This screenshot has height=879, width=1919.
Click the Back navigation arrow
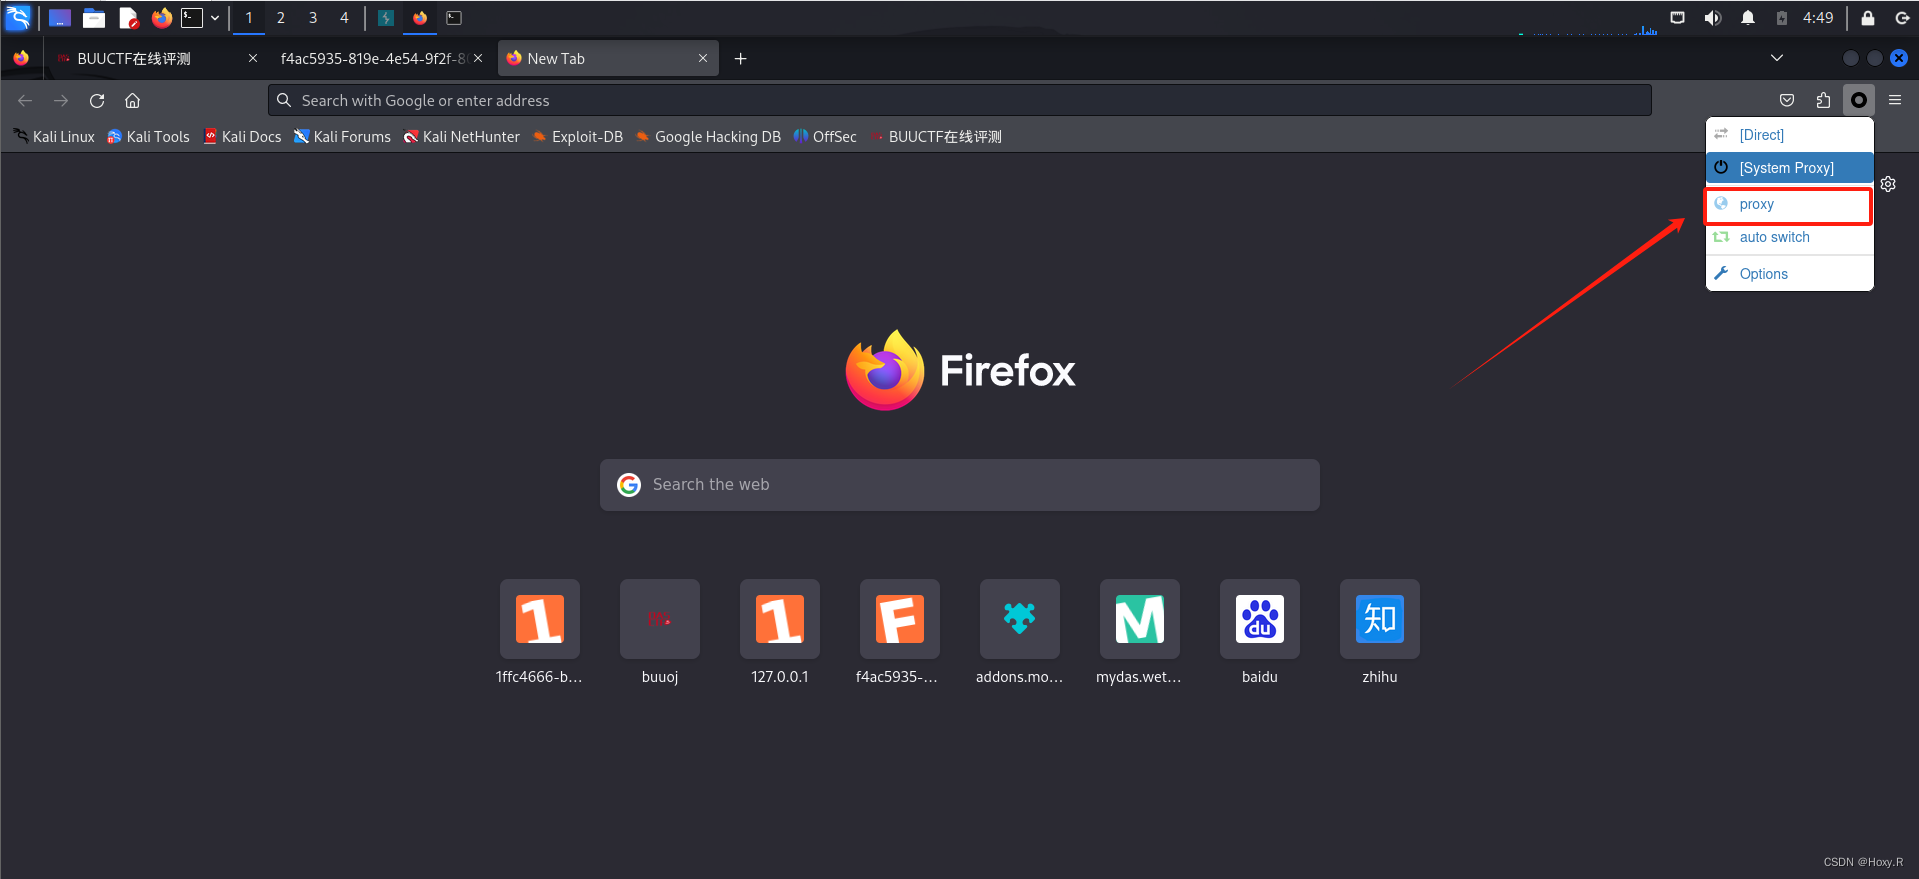pyautogui.click(x=25, y=100)
